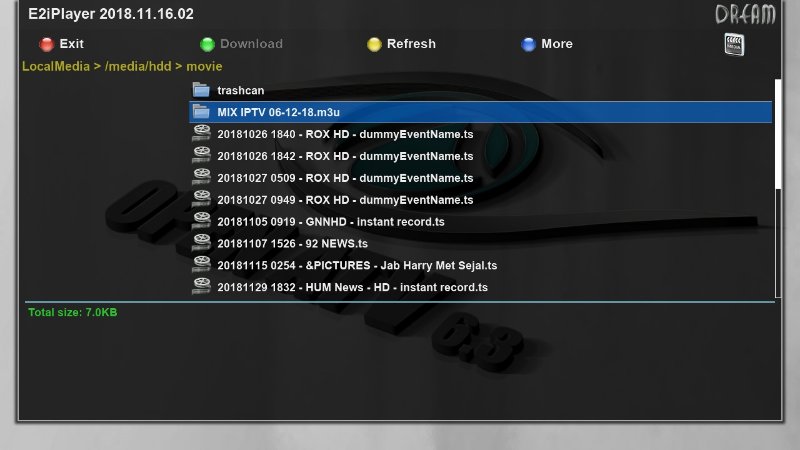Viewport: 800px width, 450px height.
Task: Select MIX IPTV 06-12-18.m3u entry
Action: [481, 112]
